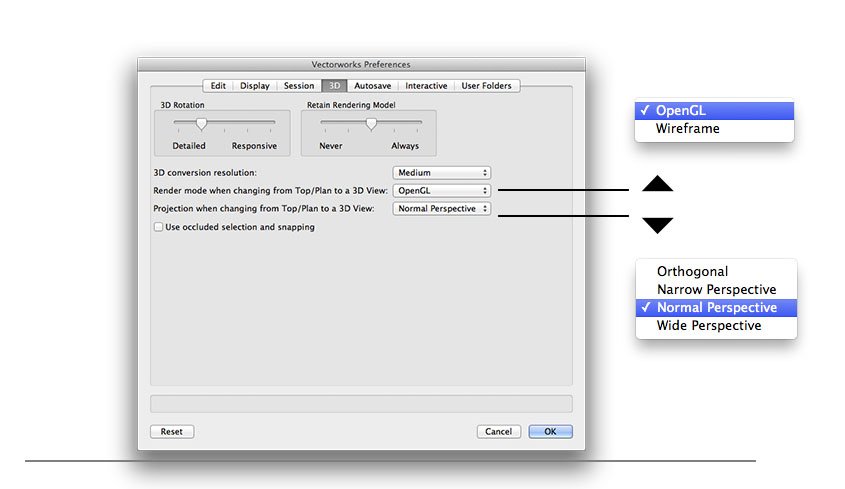Click the Never label under Retain Rendering

[330, 146]
